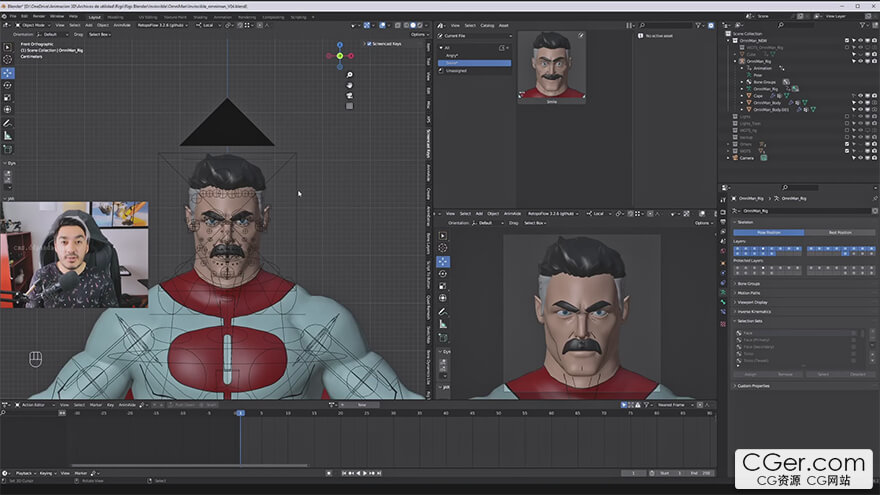880x495 pixels.
Task: Select the Smile pose asset thumbnail
Action: [x=552, y=67]
